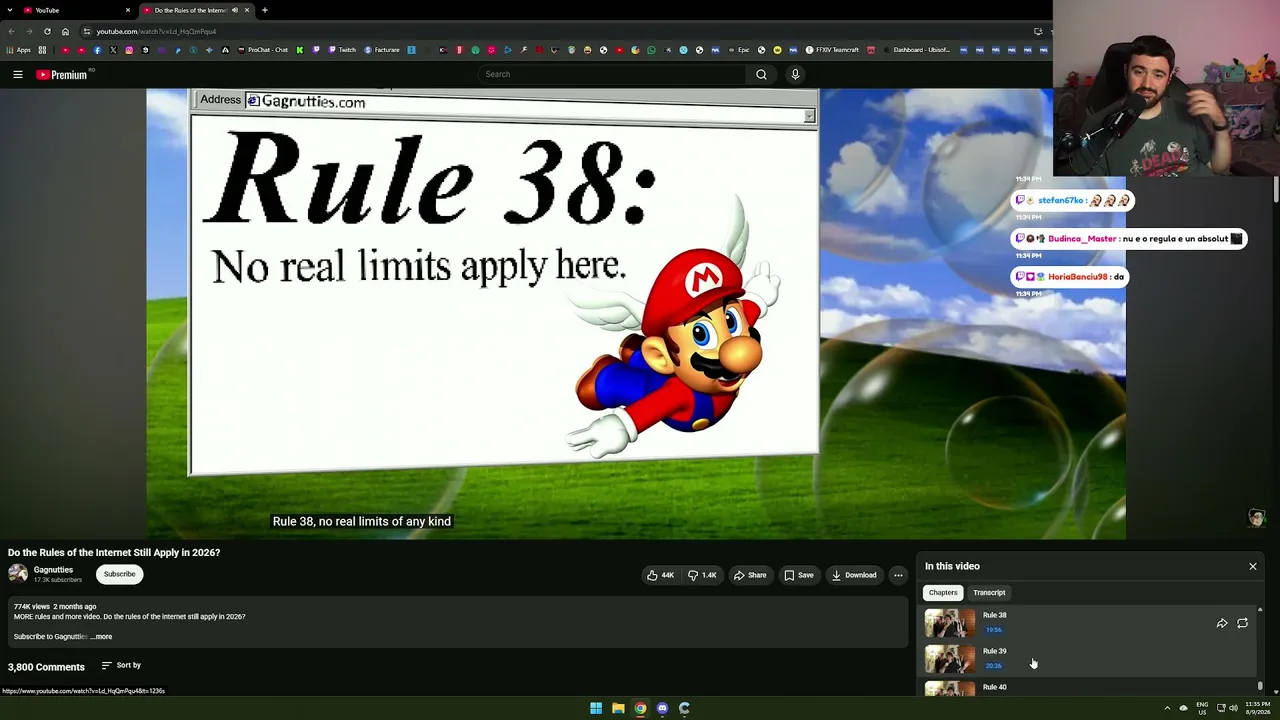The height and width of the screenshot is (720, 1280).
Task: Click the Share button
Action: [750, 575]
